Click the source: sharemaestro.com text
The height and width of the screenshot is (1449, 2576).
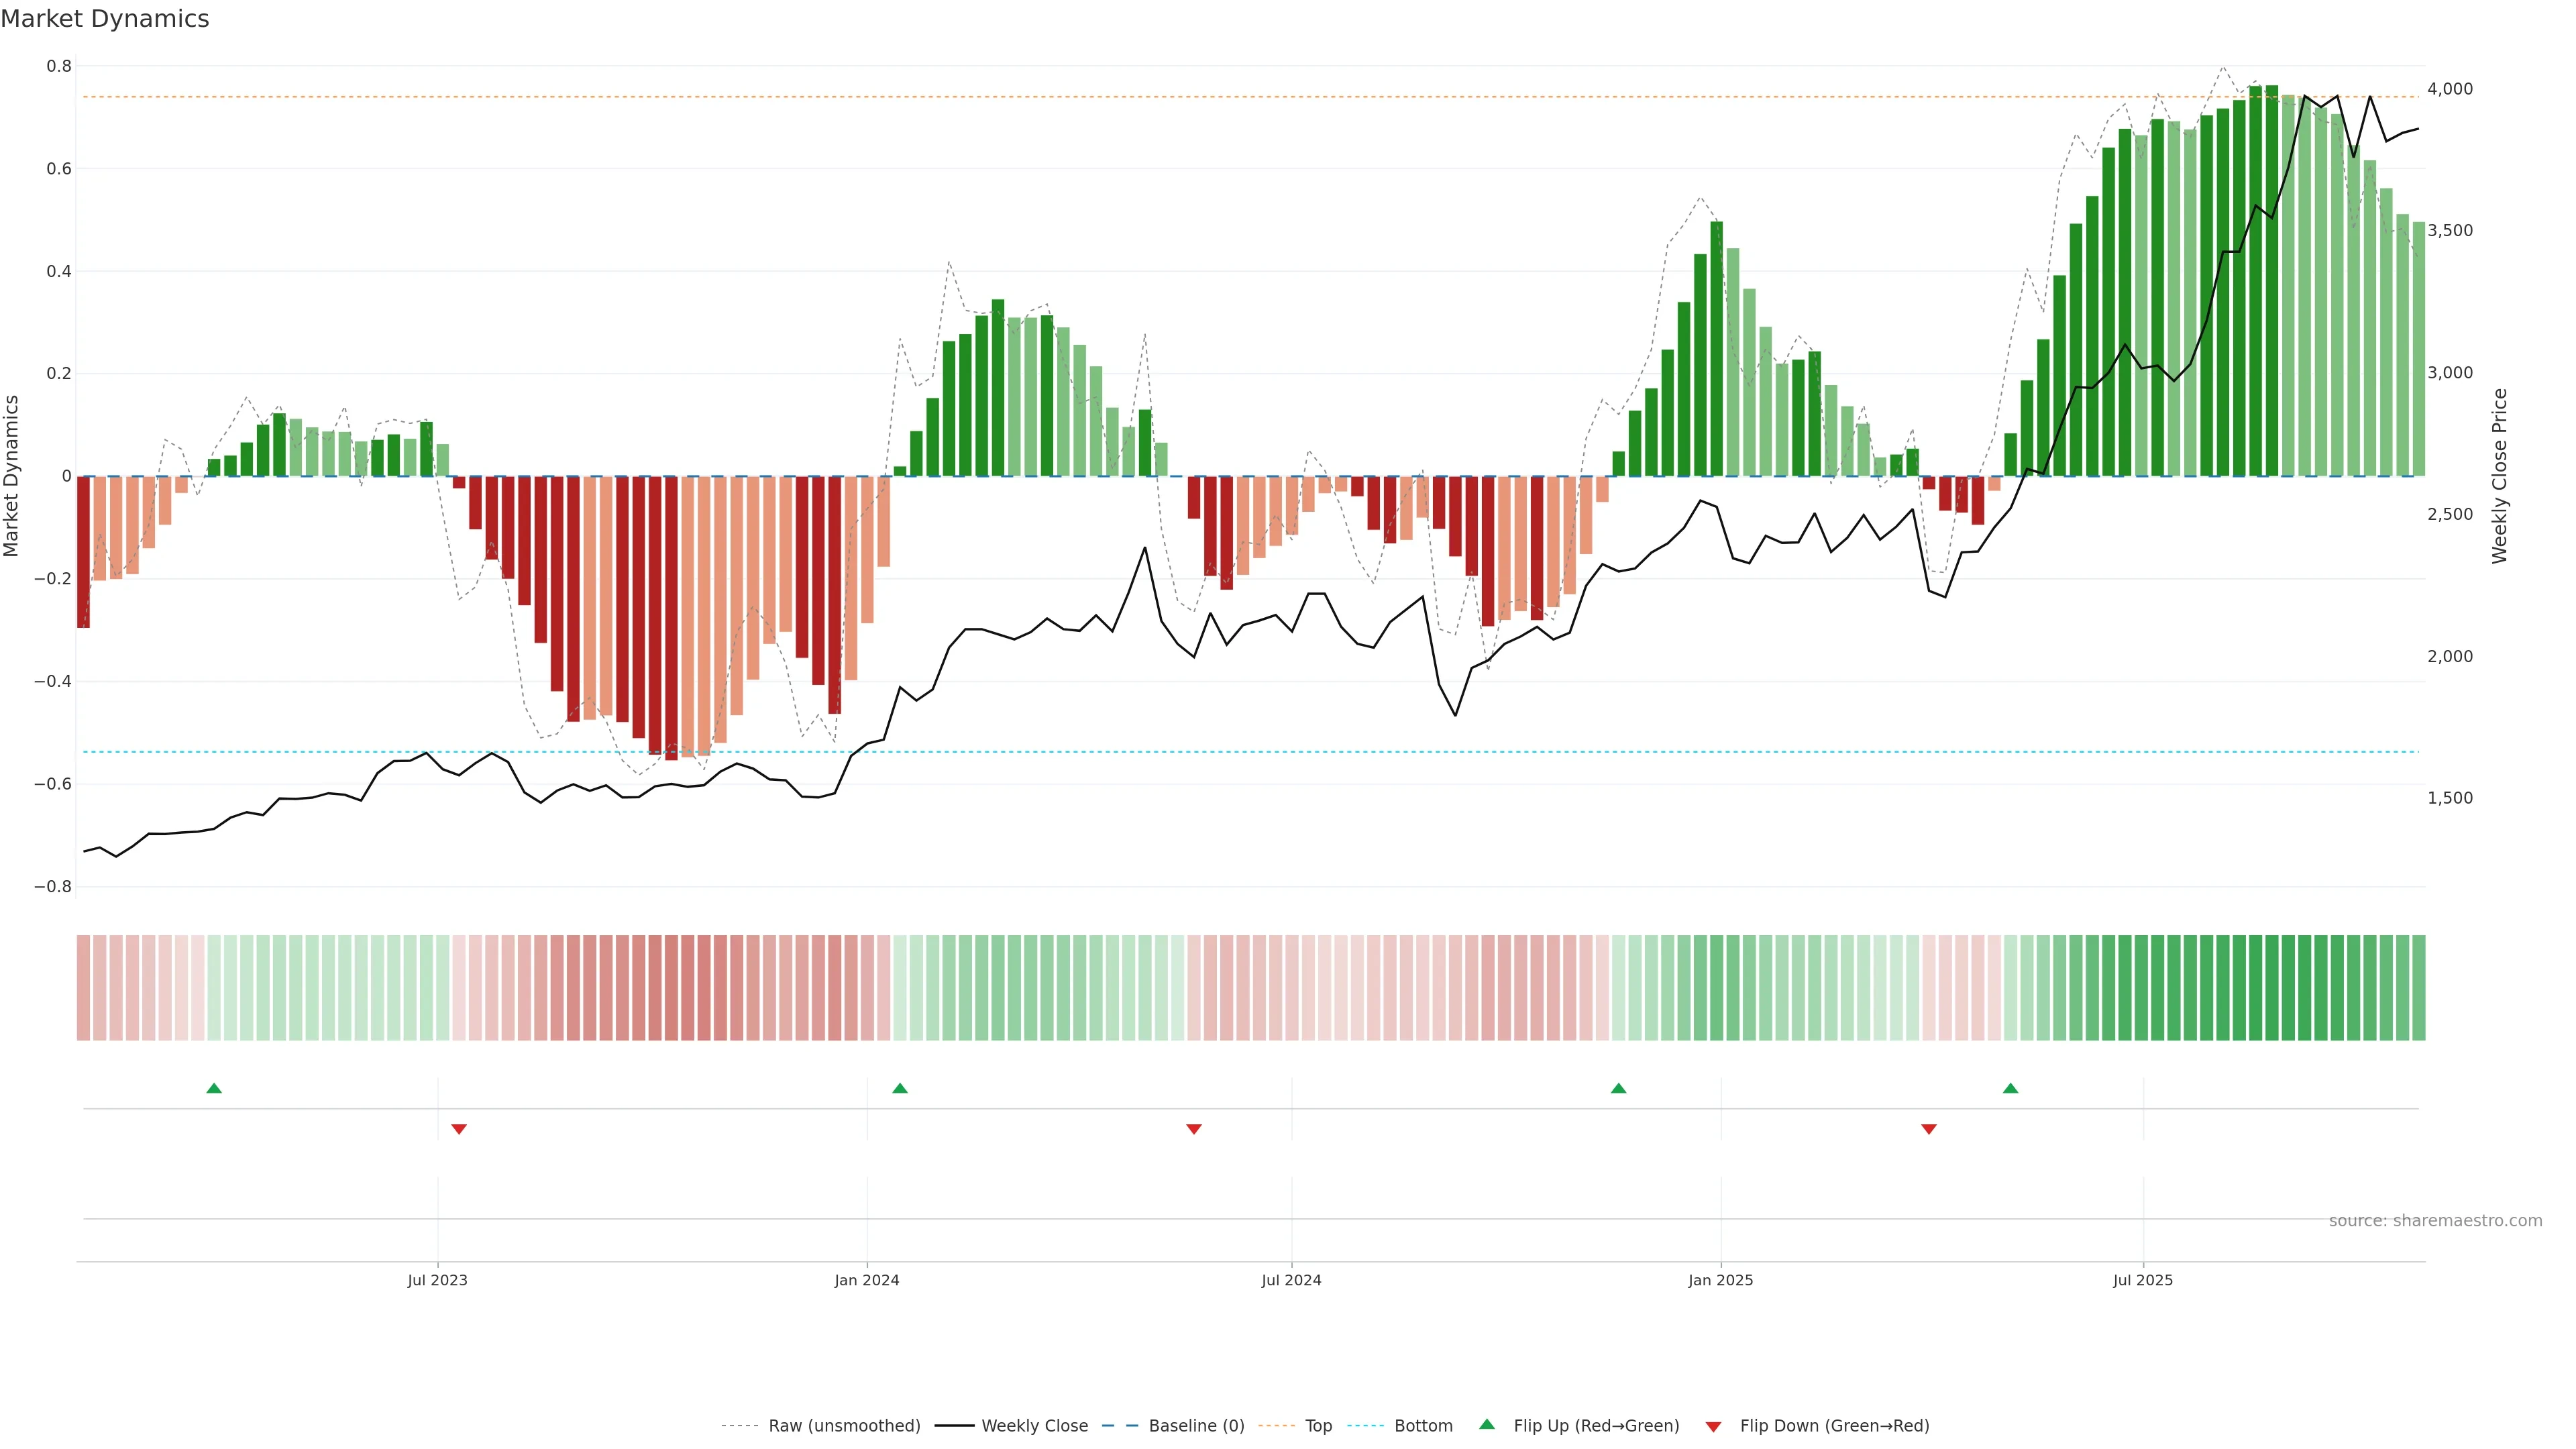[2435, 1220]
